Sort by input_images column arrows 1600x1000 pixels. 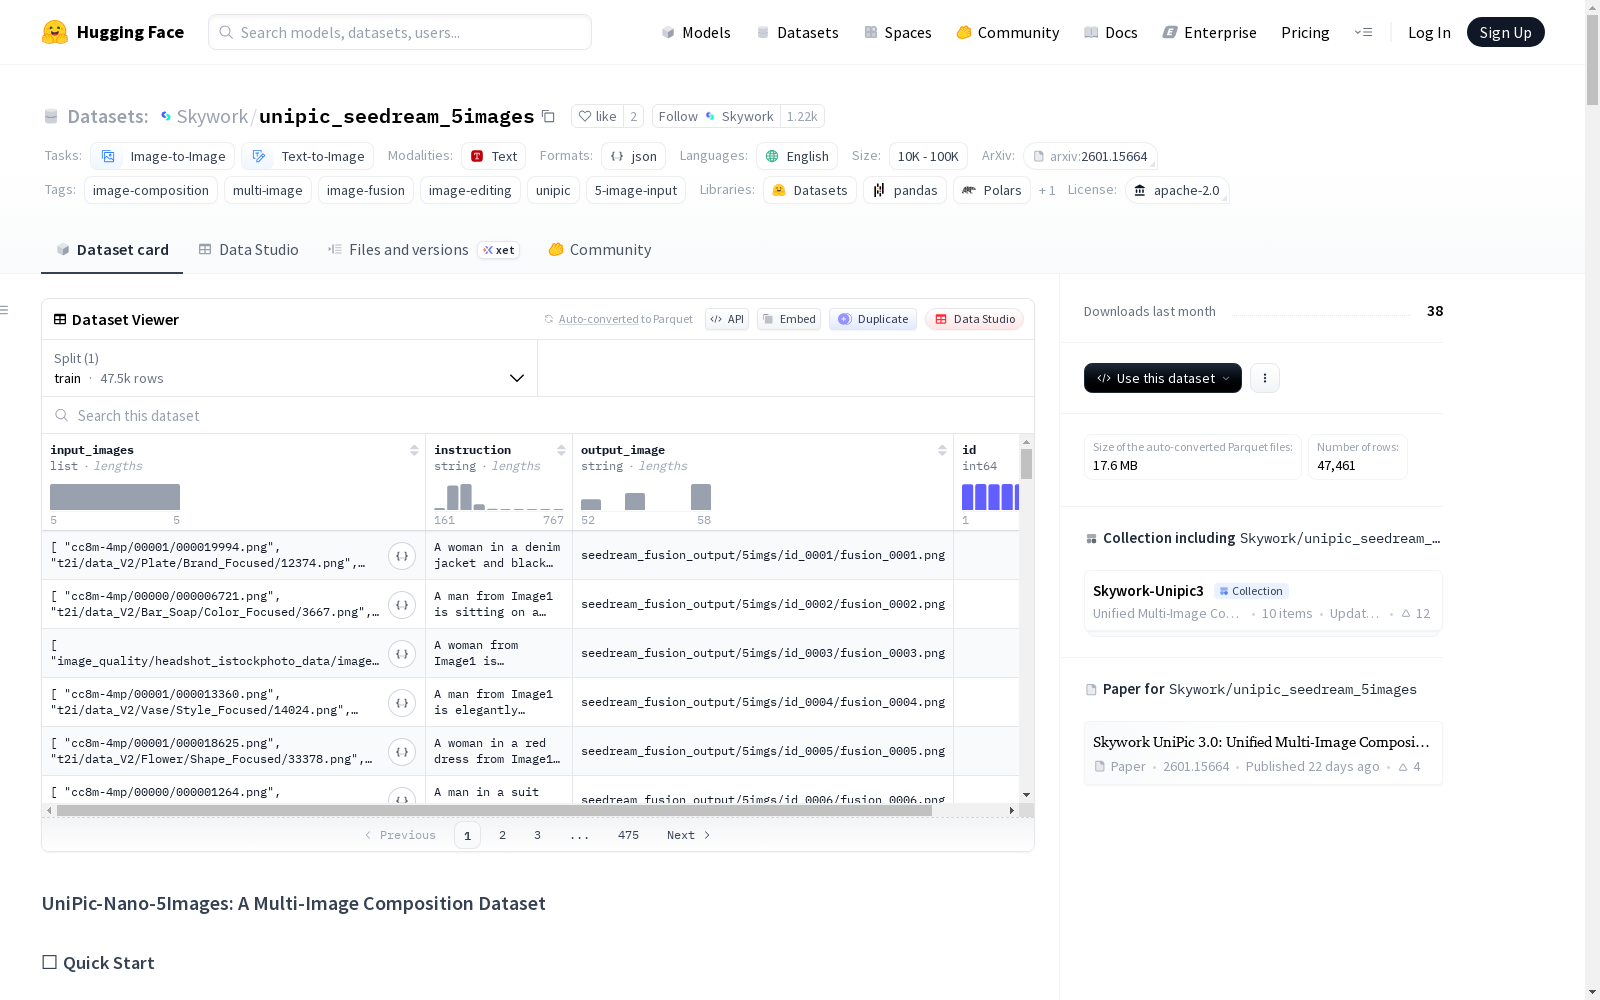point(414,450)
